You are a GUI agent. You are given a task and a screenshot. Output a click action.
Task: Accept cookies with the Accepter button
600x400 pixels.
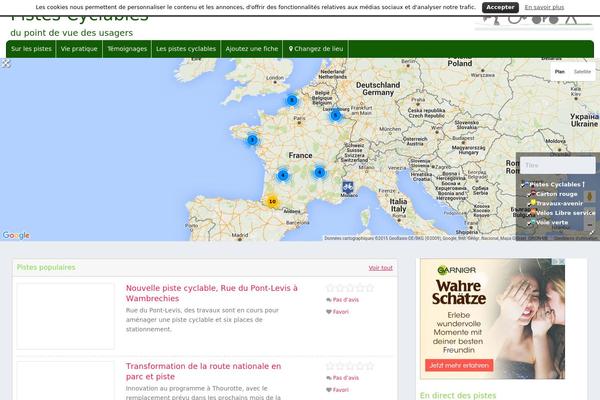[x=500, y=7]
